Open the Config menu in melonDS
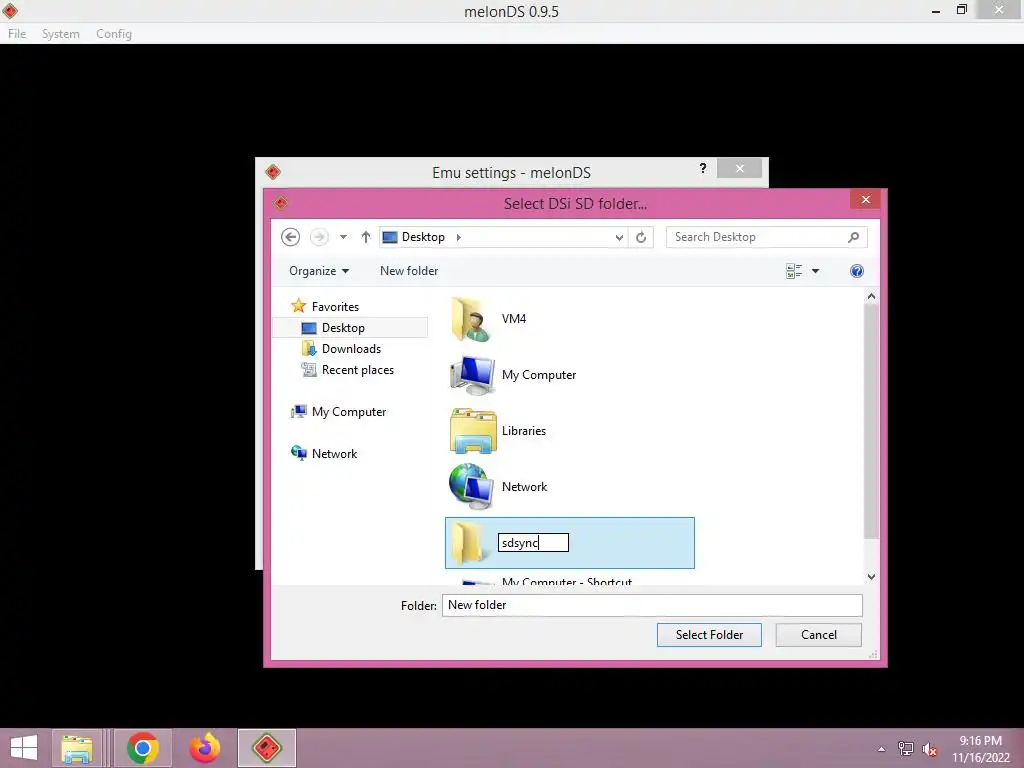 (x=114, y=34)
